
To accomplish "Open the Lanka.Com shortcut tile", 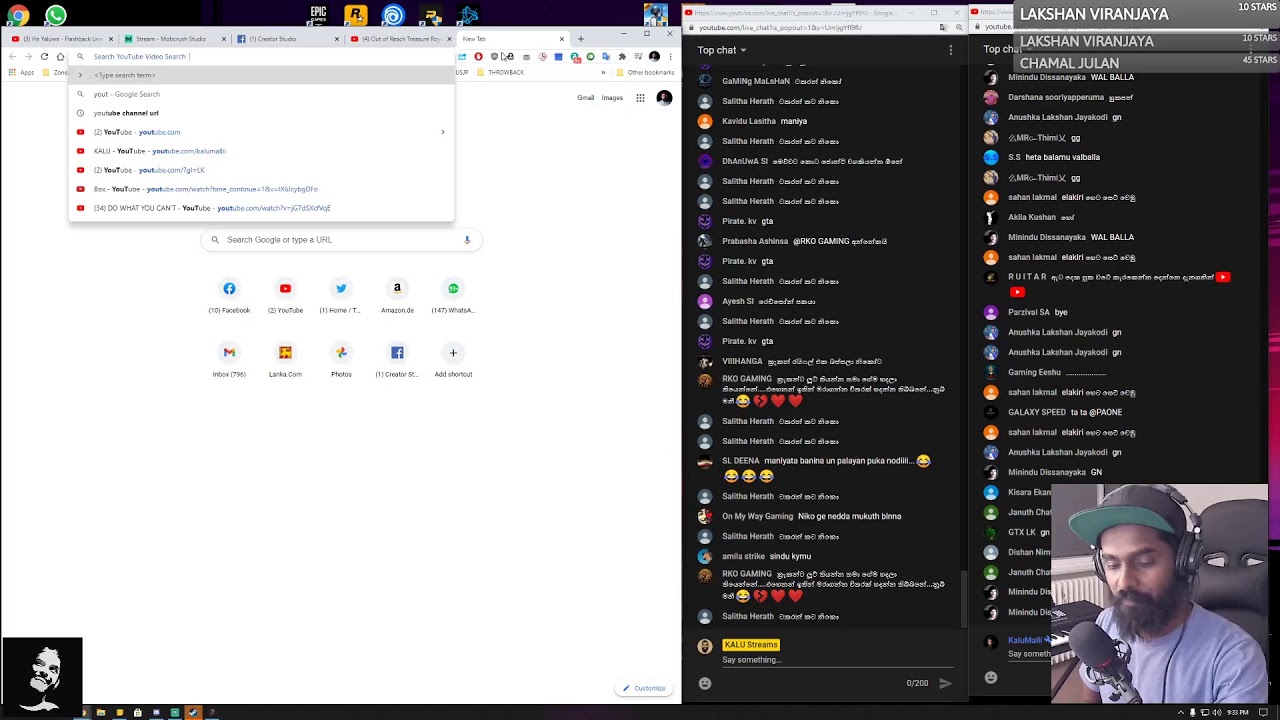I will coord(285,359).
